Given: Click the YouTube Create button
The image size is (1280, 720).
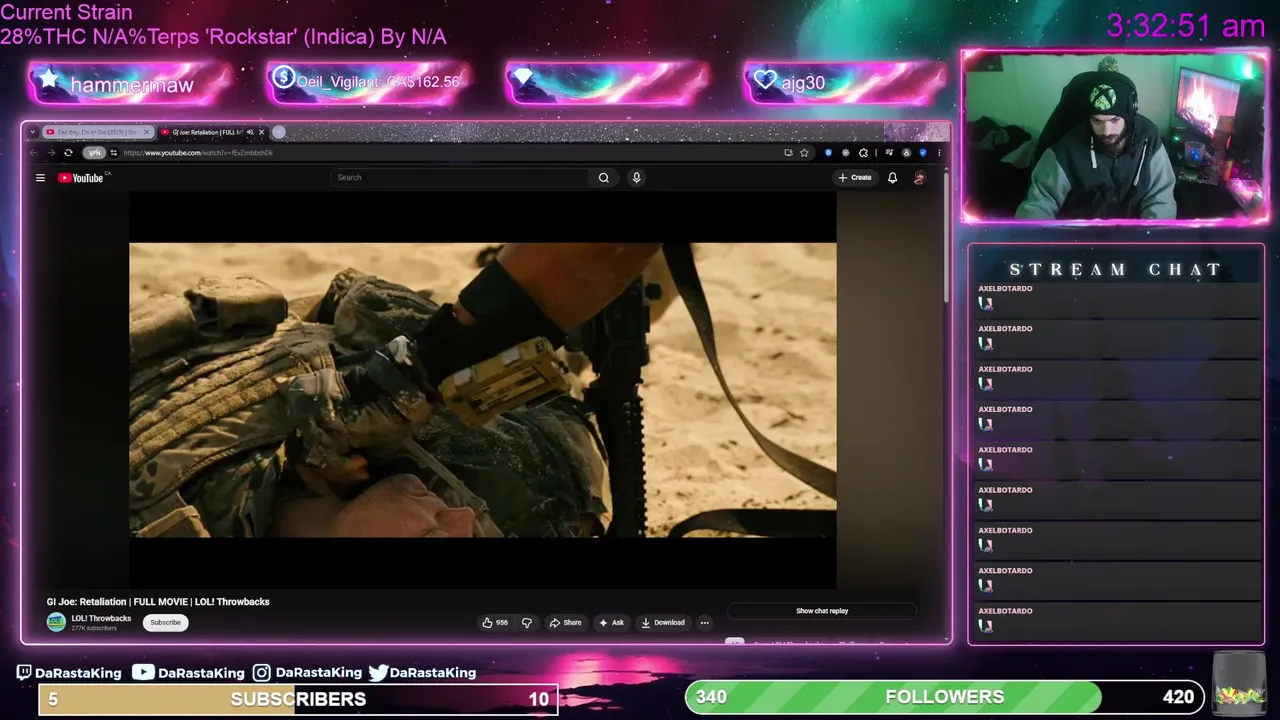Looking at the screenshot, I should pyautogui.click(x=855, y=178).
